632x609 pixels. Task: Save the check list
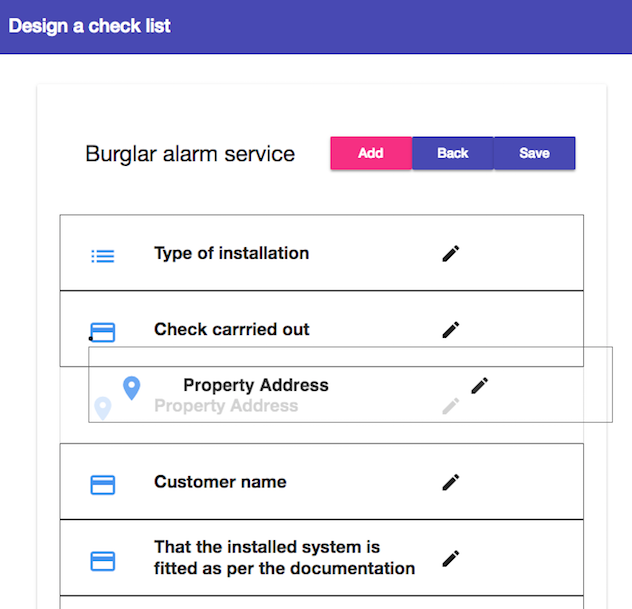534,153
